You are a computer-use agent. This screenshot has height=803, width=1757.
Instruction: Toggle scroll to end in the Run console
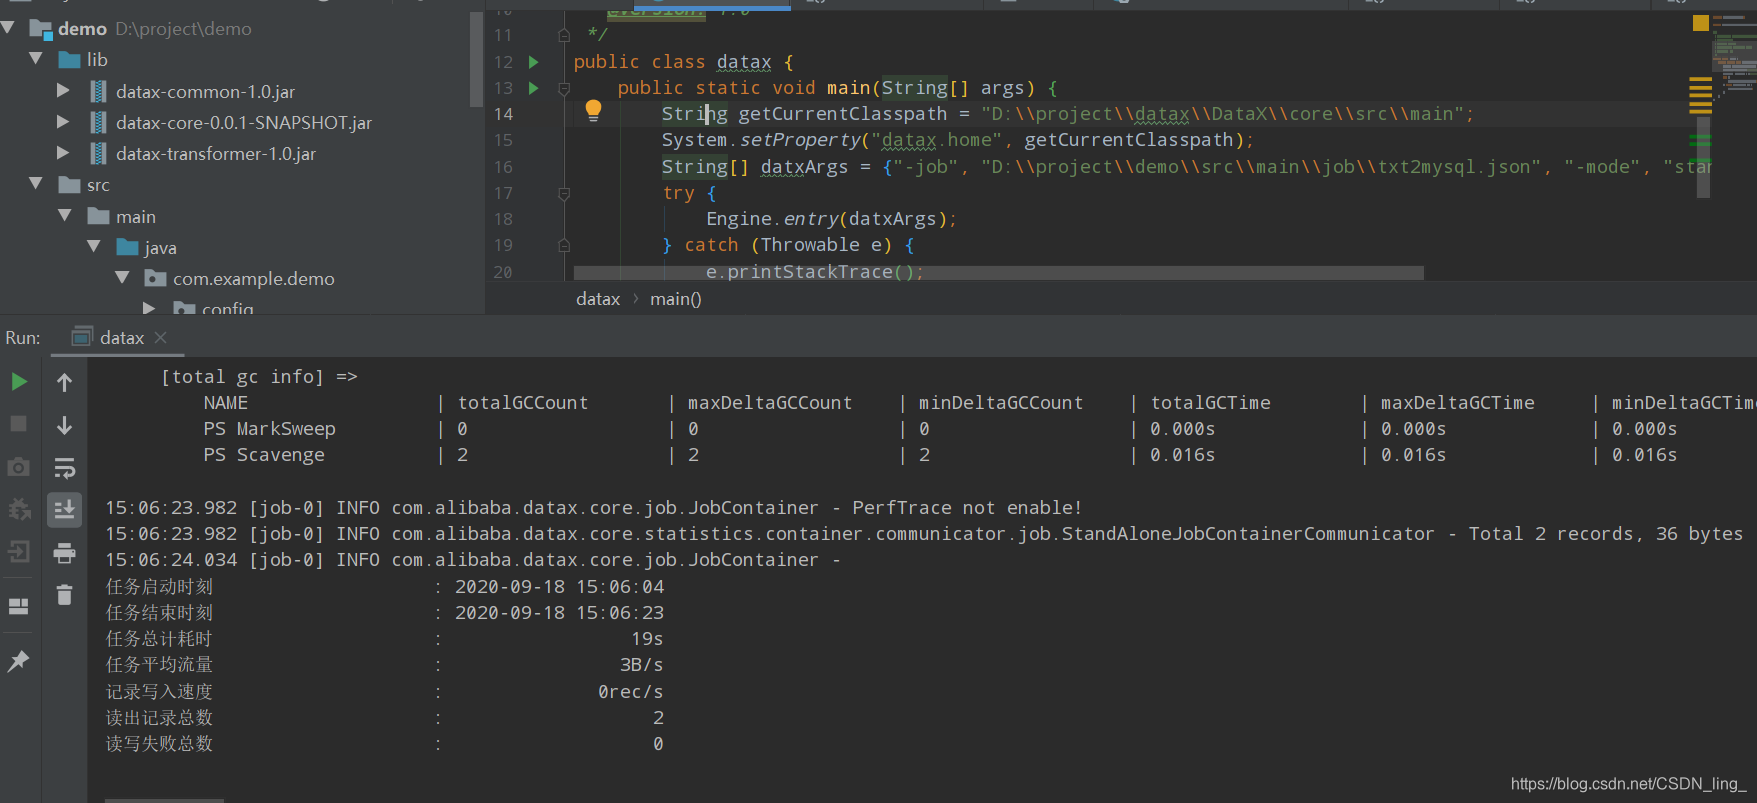coord(64,509)
